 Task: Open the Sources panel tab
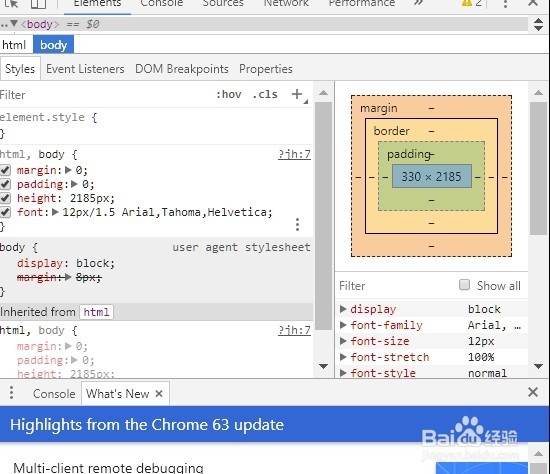(223, 4)
